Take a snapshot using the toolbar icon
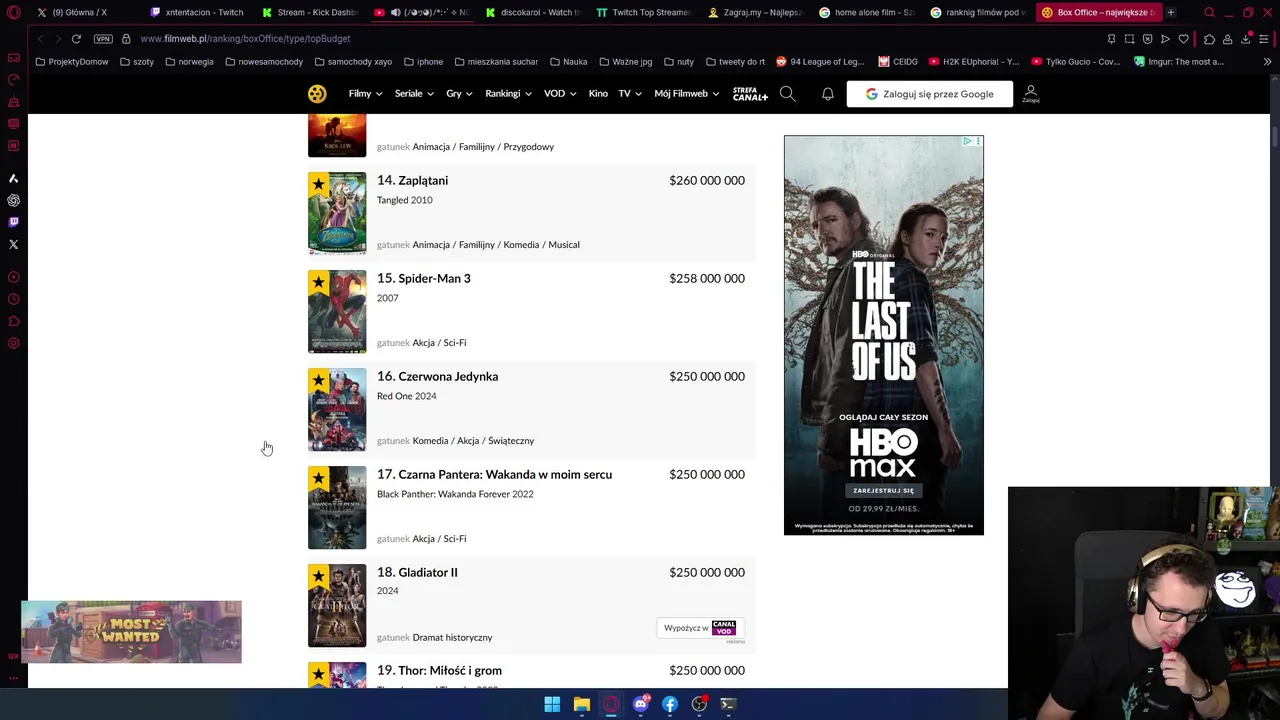This screenshot has width=1280, height=720. pos(1129,38)
